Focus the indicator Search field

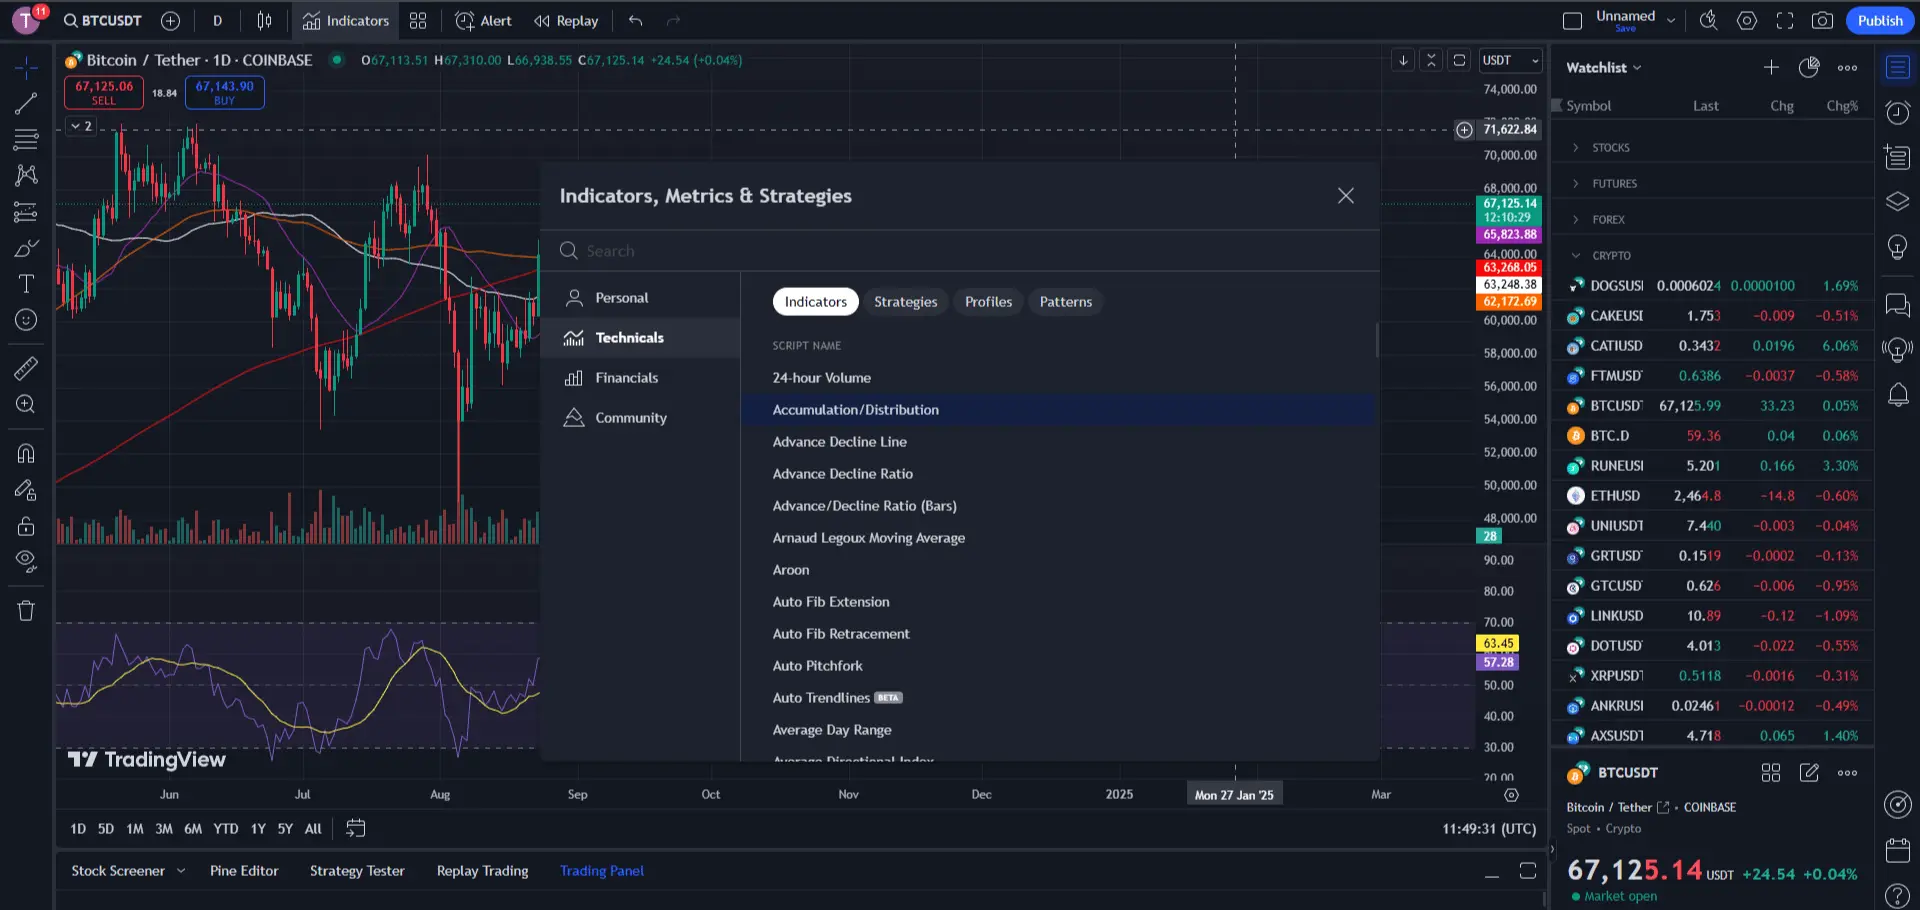point(960,251)
